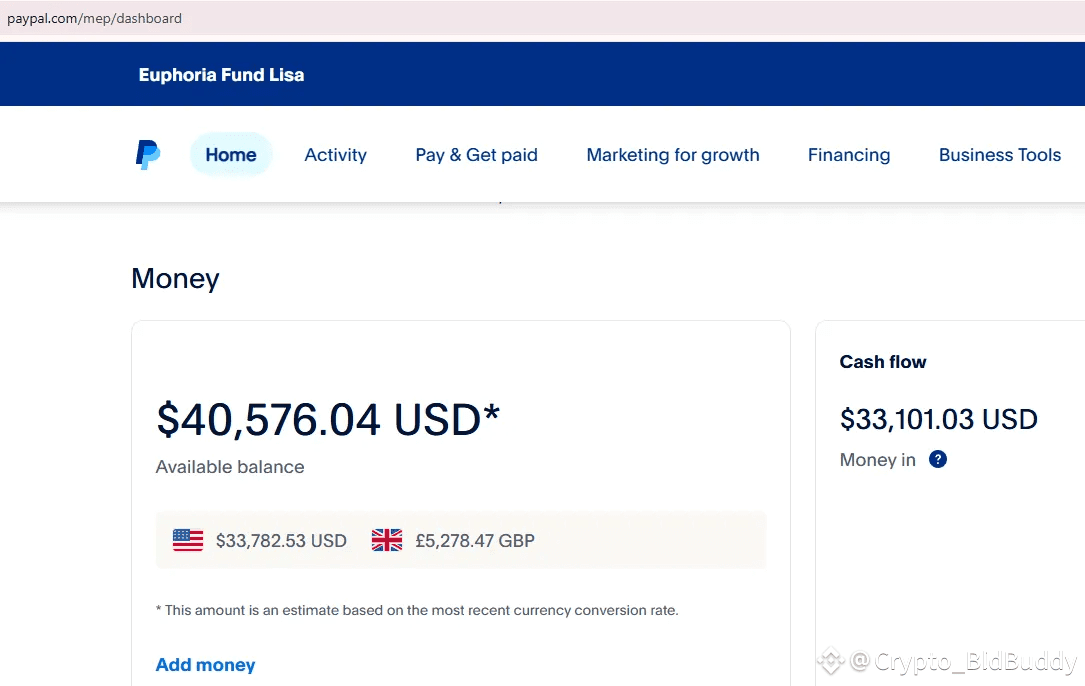Click the Add money link
Screen dimensions: 1085x686
click(205, 665)
